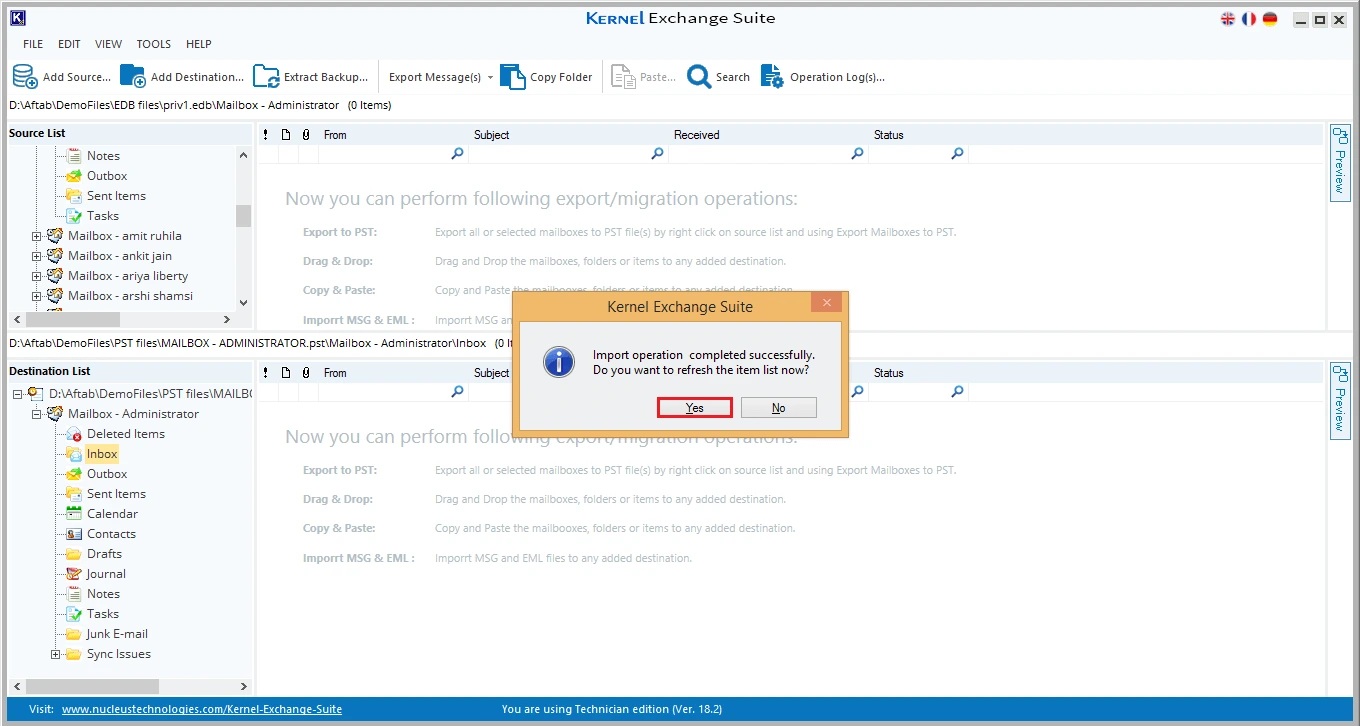Click Destination List horizontal scrollbar left arrow

coord(17,686)
